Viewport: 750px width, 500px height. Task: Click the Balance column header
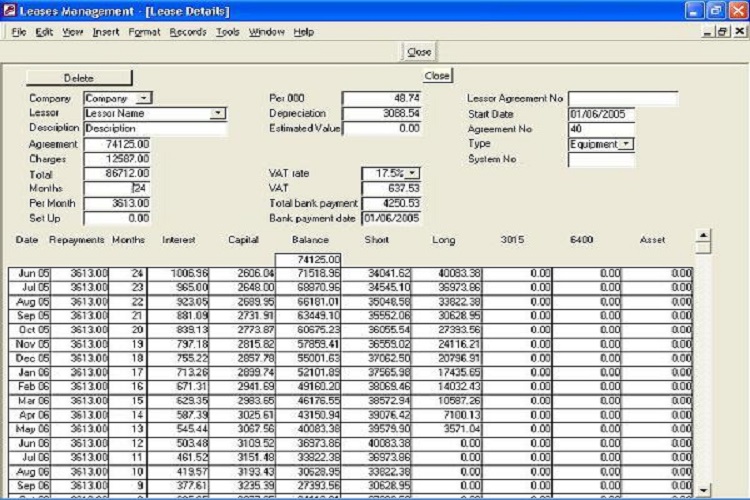310,240
